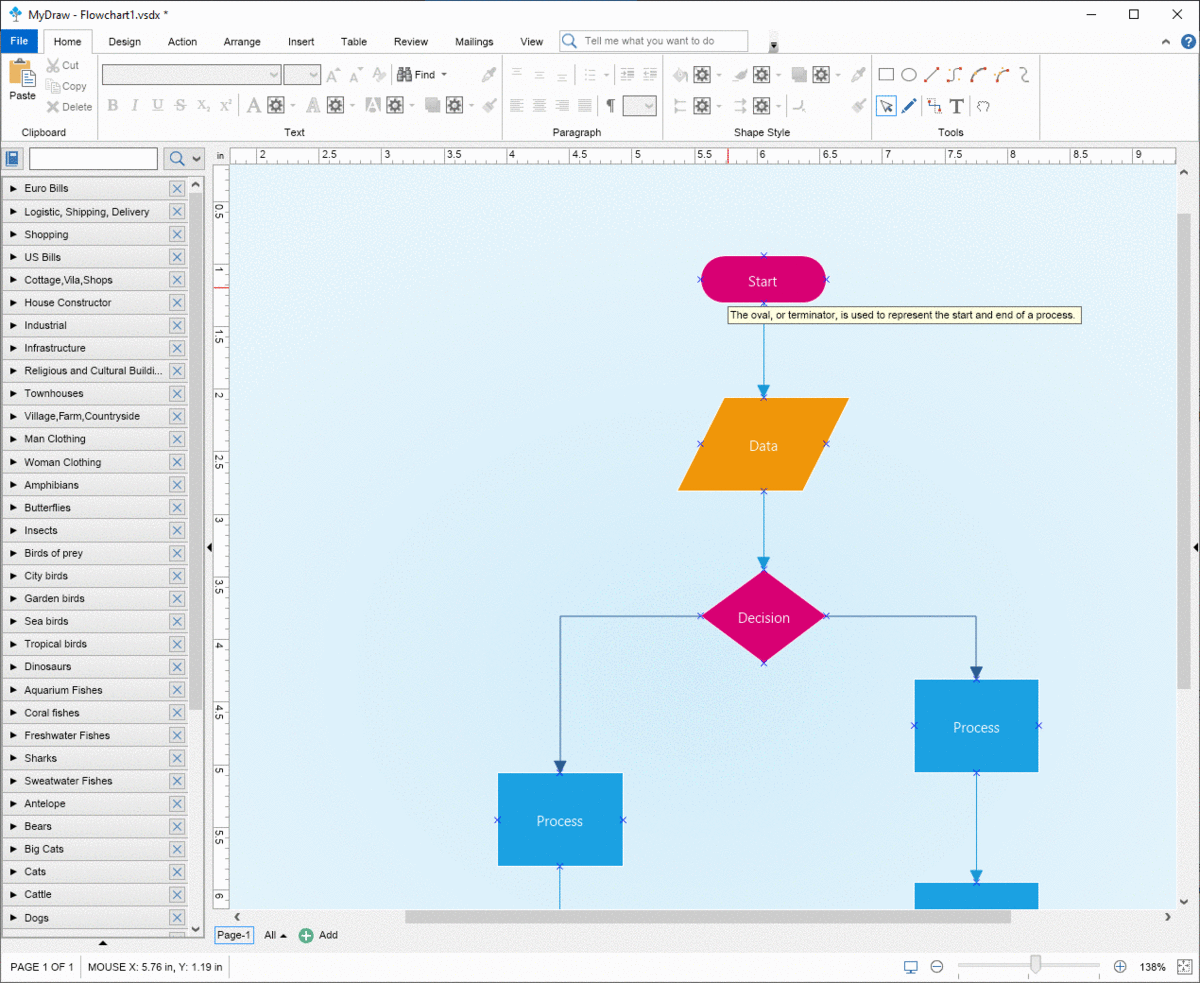Viewport: 1200px width, 983px height.
Task: Click the zoom slider handle
Action: [1036, 965]
